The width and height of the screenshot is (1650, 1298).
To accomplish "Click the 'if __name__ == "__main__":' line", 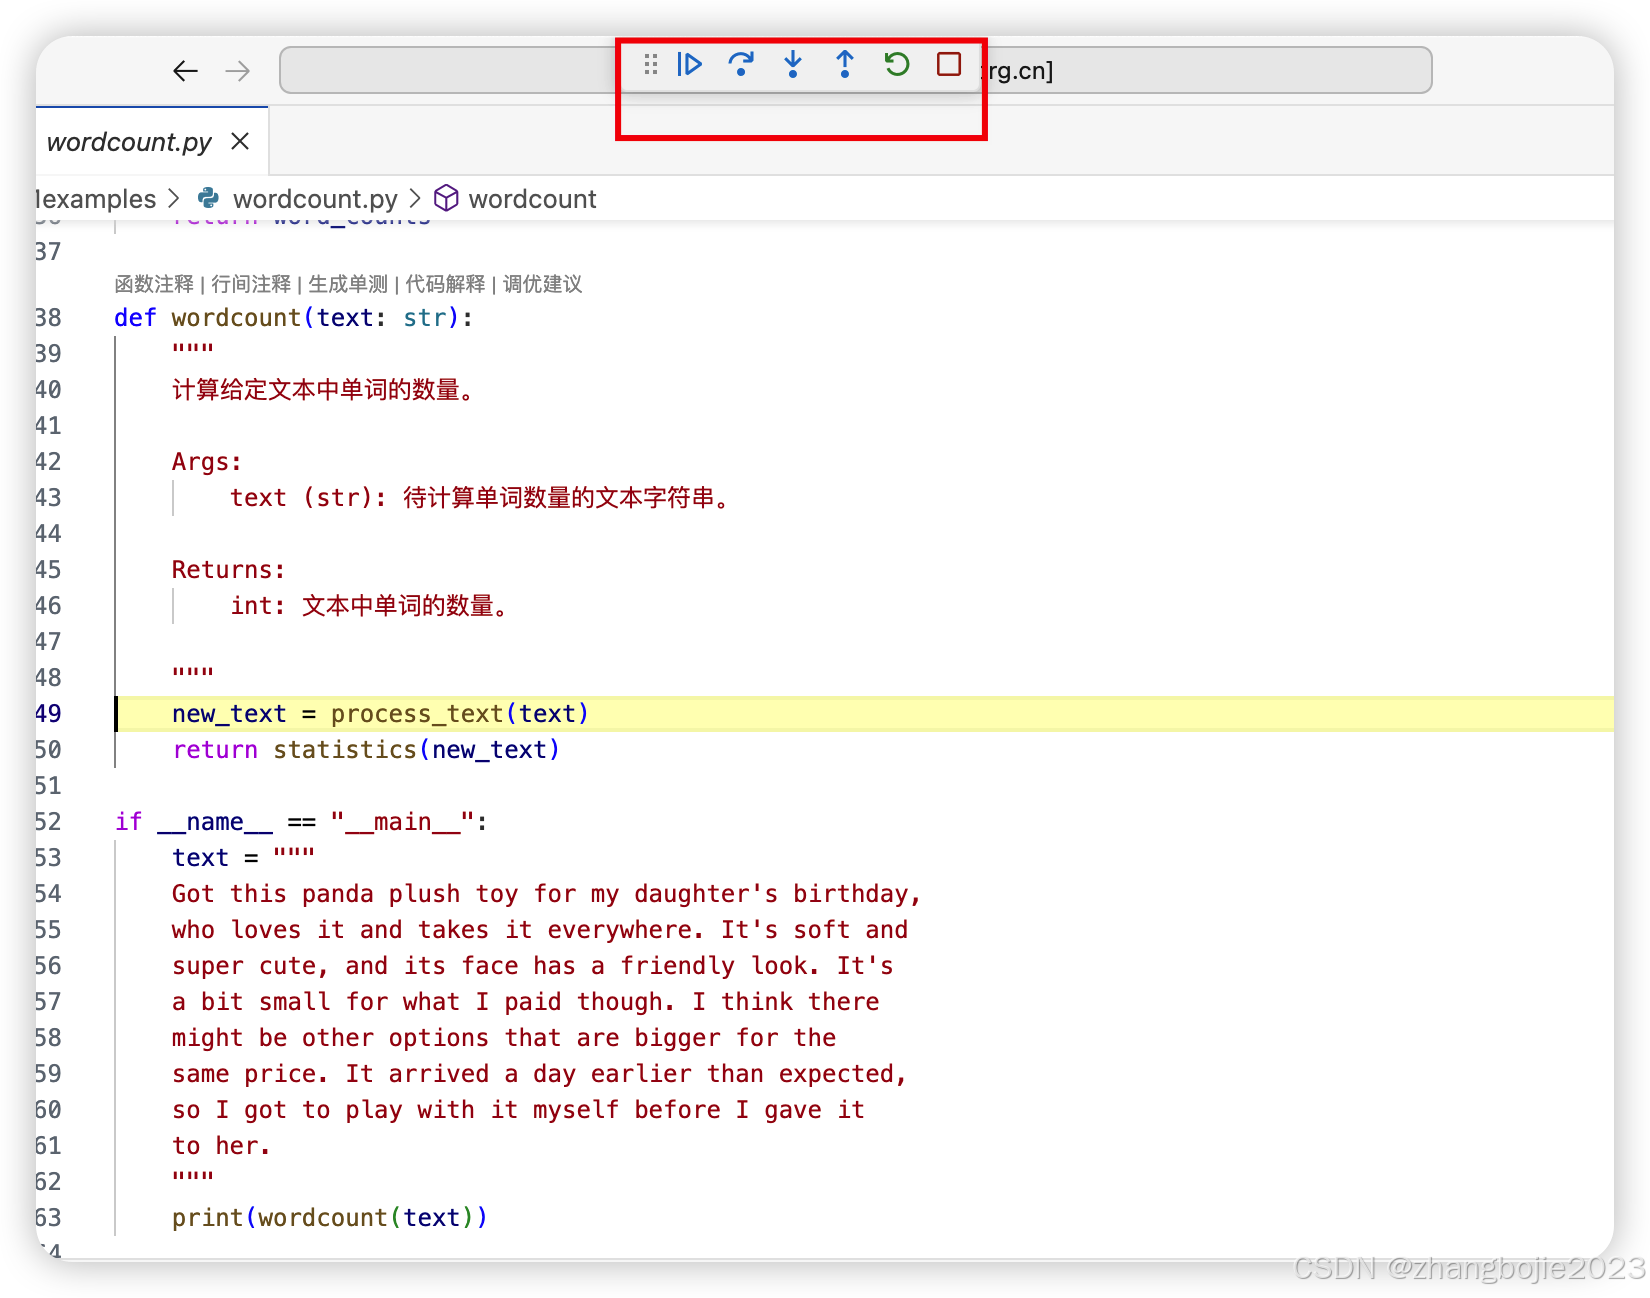I will coord(301,822).
